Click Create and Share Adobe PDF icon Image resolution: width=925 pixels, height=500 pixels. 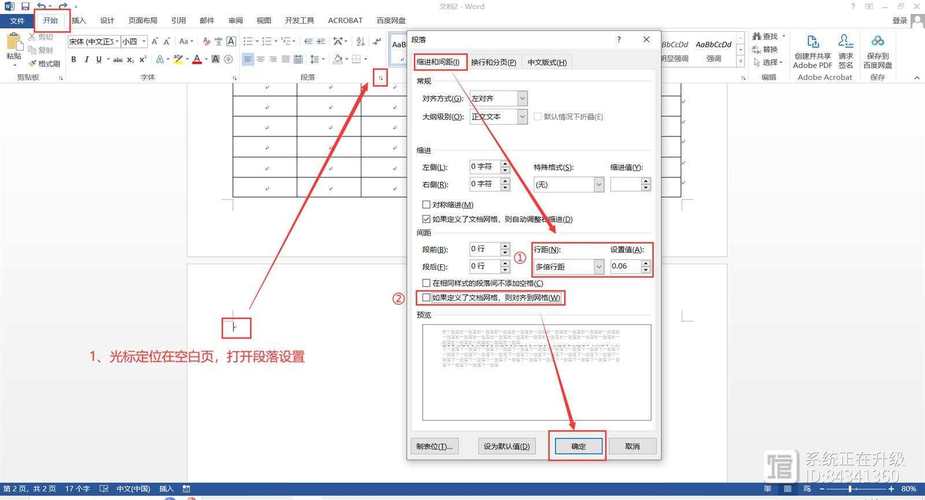[812, 47]
